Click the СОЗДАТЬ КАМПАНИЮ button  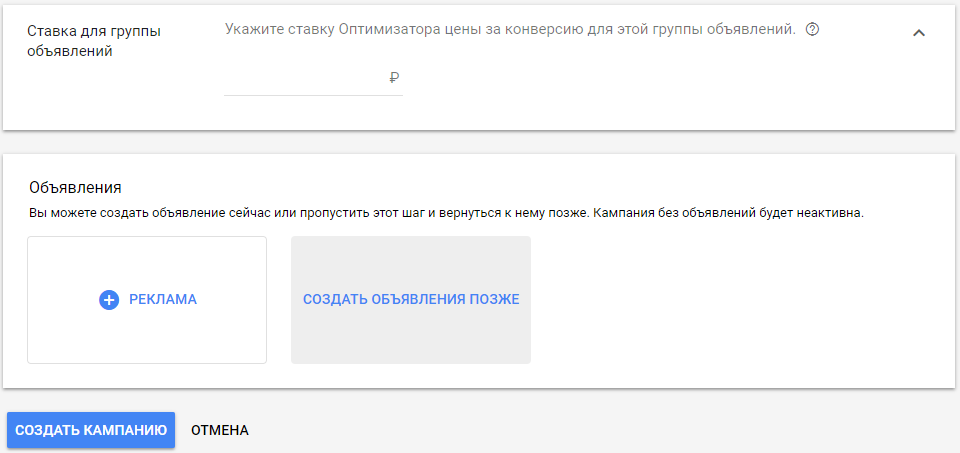coord(91,430)
